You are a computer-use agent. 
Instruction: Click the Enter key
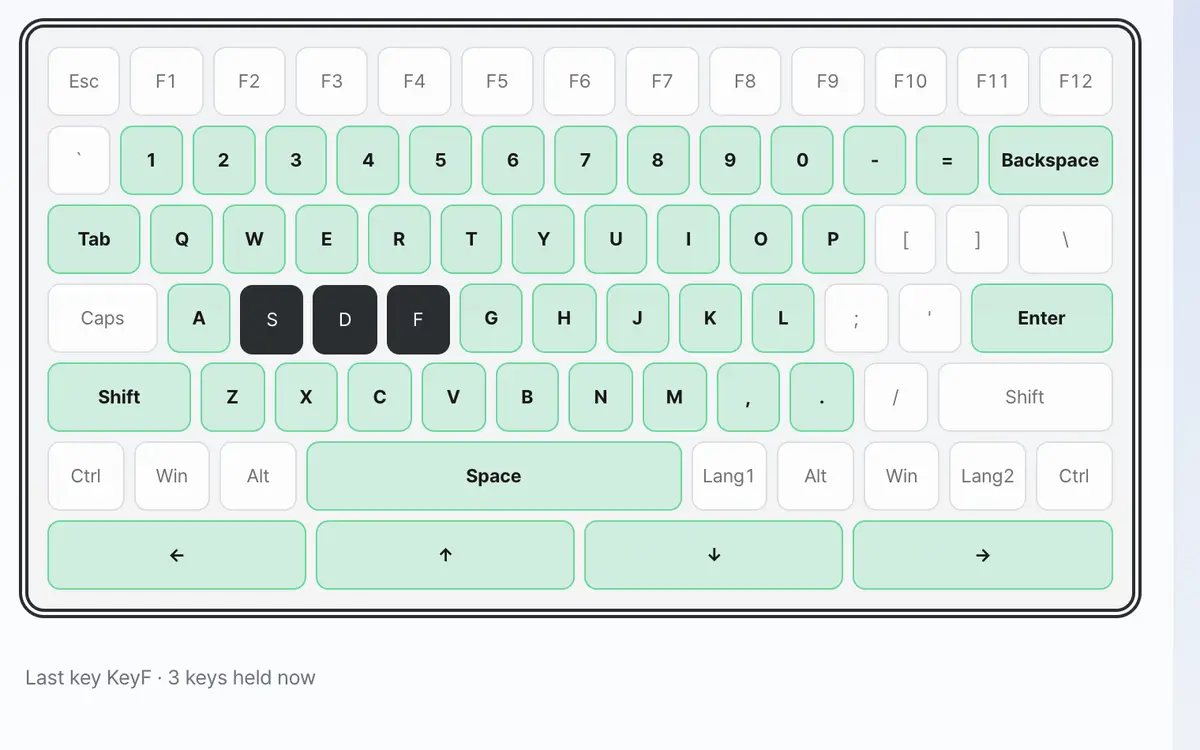pos(1042,318)
